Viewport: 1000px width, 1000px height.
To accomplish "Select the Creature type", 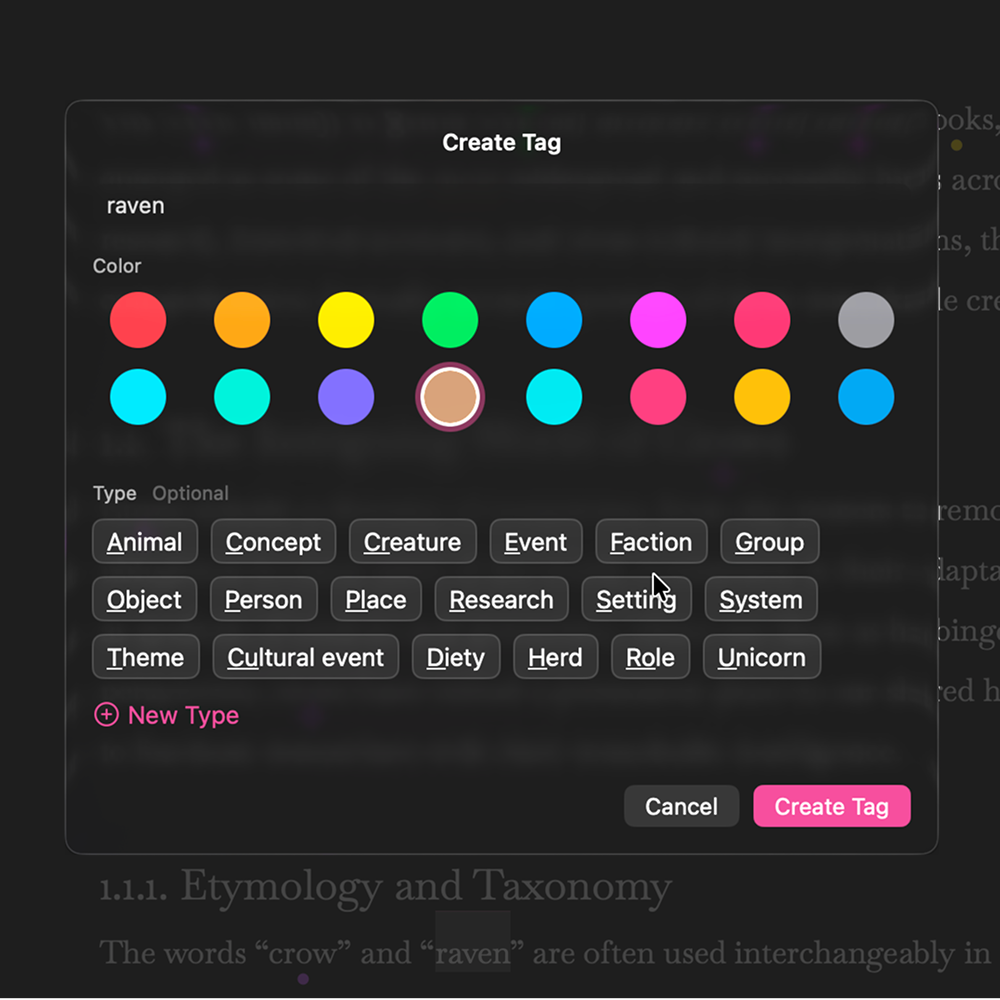I will coord(412,541).
